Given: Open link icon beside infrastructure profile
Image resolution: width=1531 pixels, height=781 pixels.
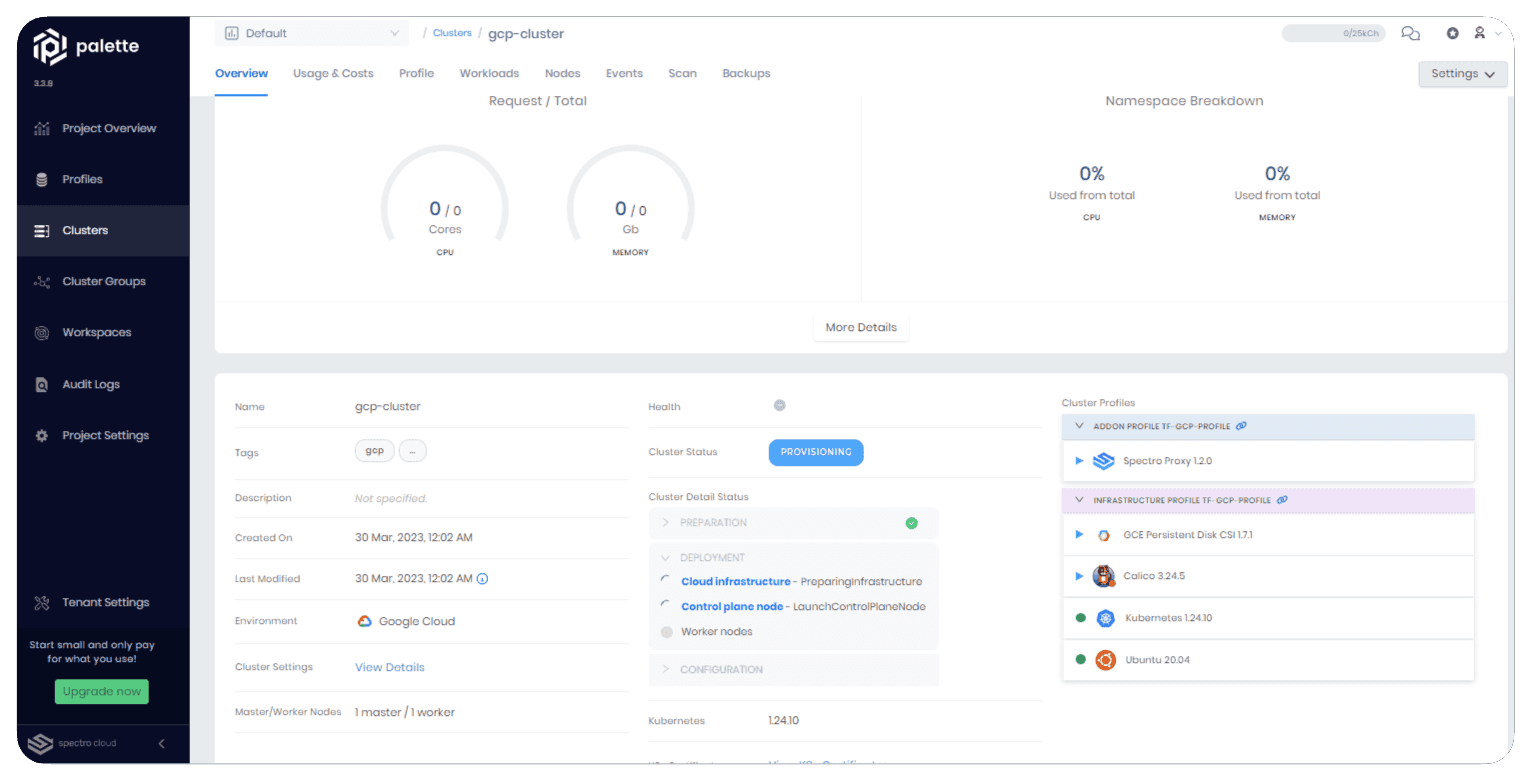Looking at the screenshot, I should [1282, 500].
